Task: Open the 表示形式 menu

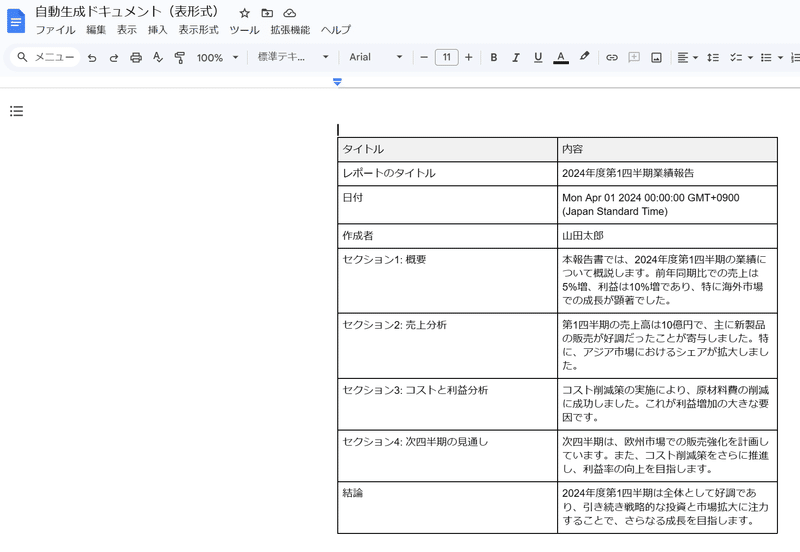Action: (x=198, y=30)
